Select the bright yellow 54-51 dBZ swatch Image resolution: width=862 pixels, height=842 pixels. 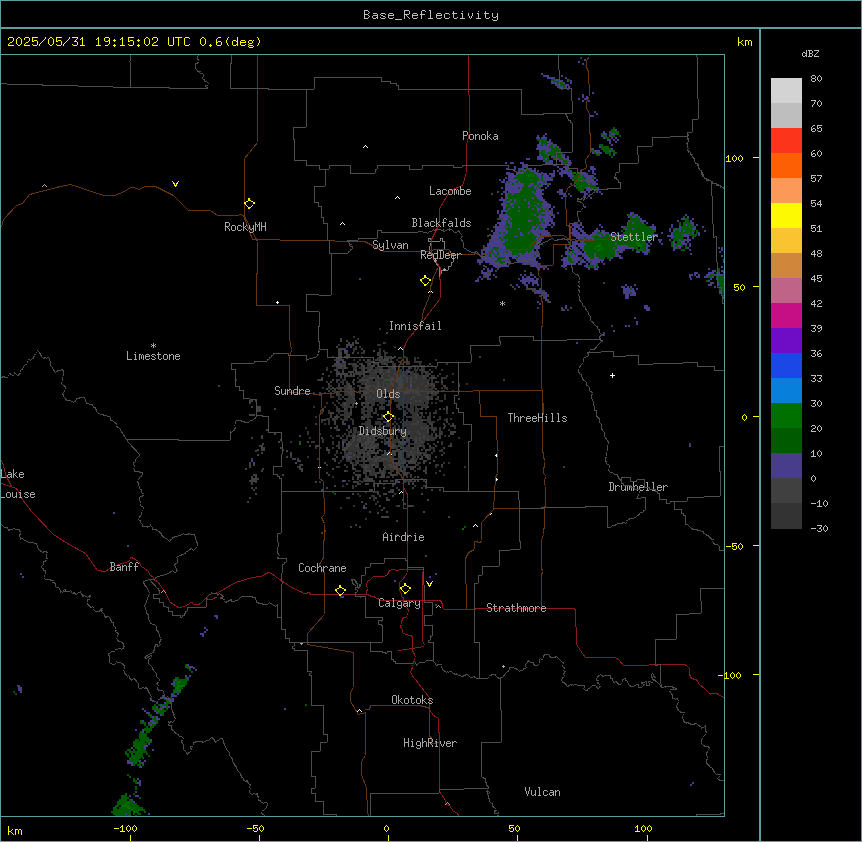[x=786, y=215]
